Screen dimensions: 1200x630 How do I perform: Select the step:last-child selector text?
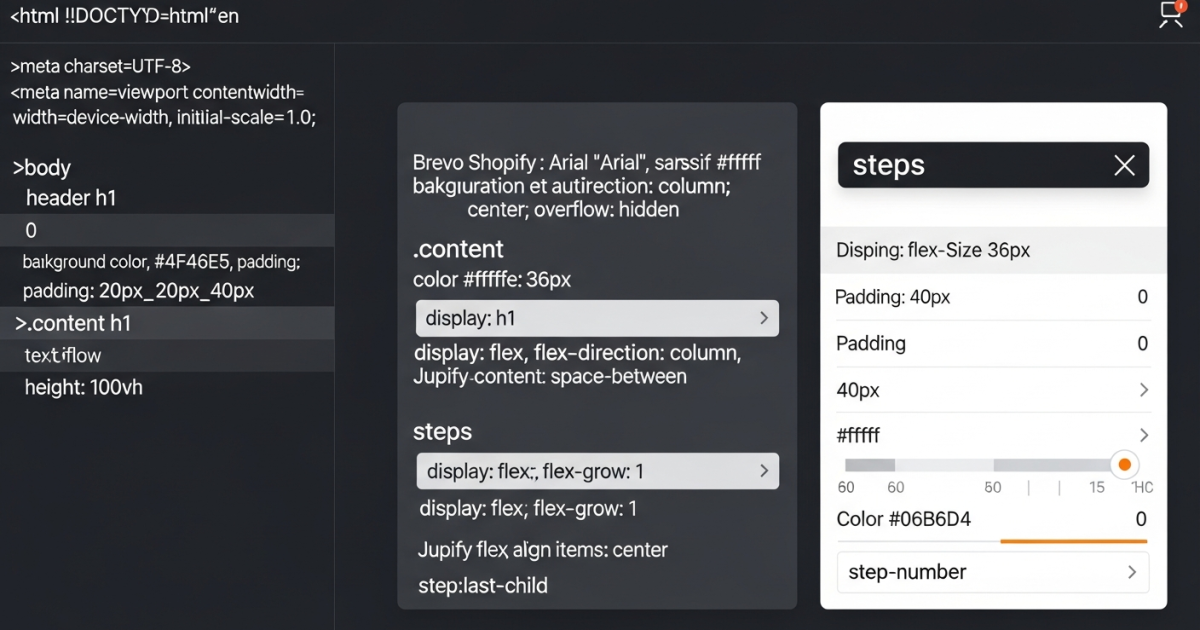coord(482,585)
